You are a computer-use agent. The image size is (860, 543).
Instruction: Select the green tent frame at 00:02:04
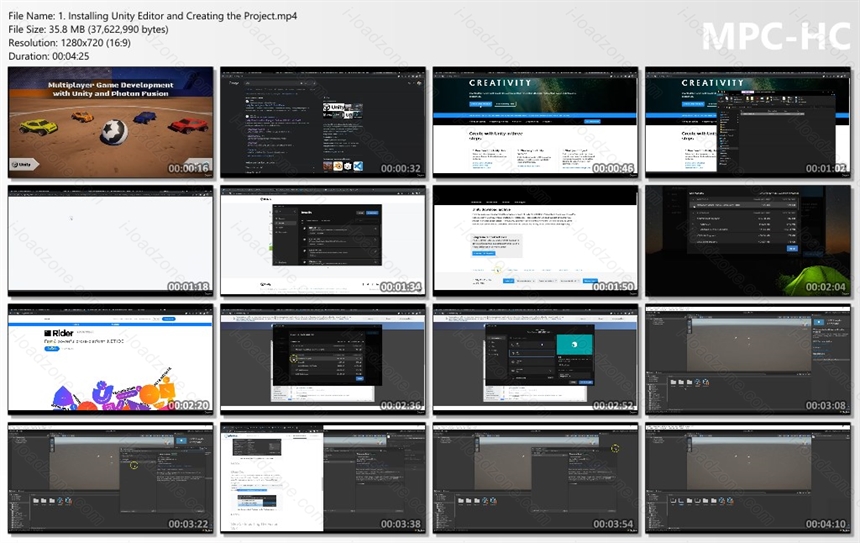tap(748, 241)
